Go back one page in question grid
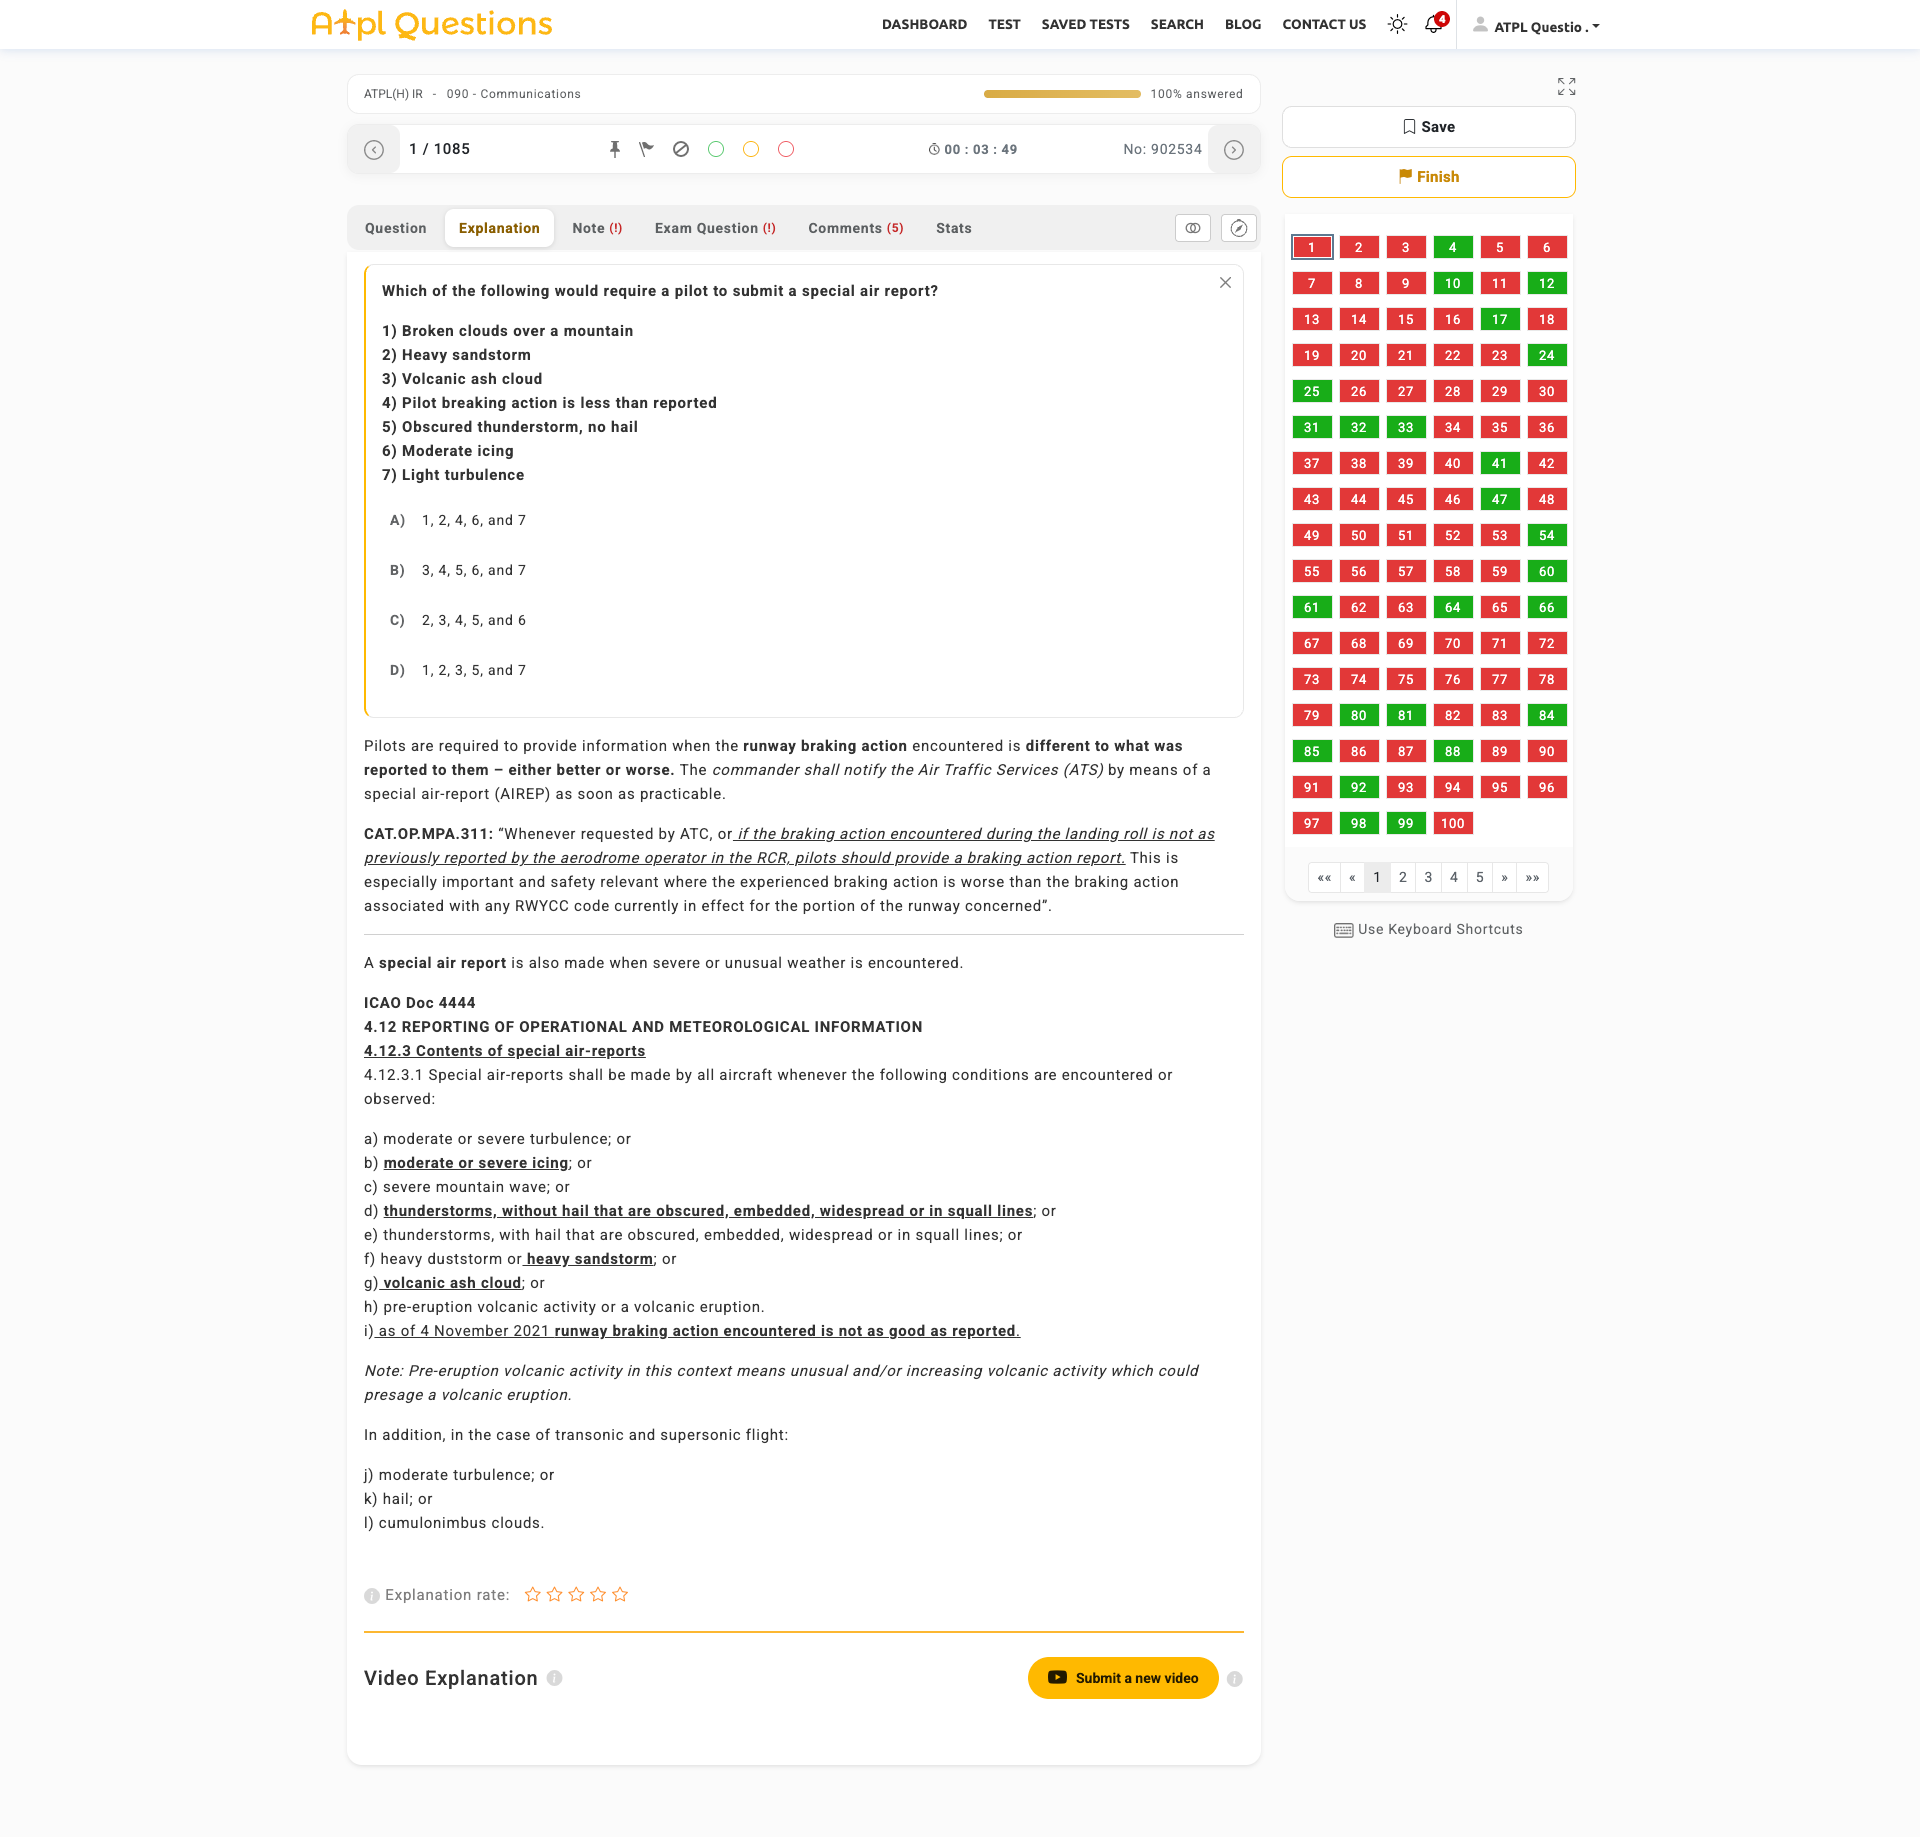 click(x=1352, y=877)
